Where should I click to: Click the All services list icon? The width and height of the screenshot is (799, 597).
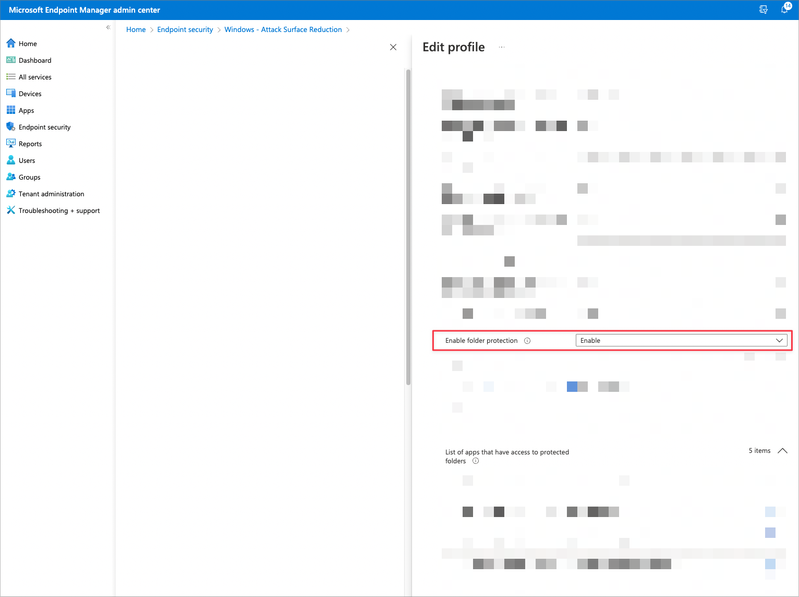coord(11,77)
